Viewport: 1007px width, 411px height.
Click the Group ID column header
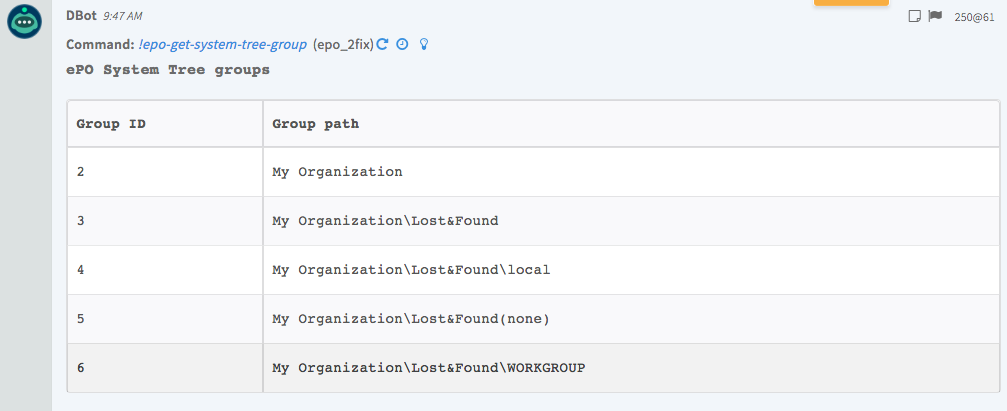click(x=111, y=124)
